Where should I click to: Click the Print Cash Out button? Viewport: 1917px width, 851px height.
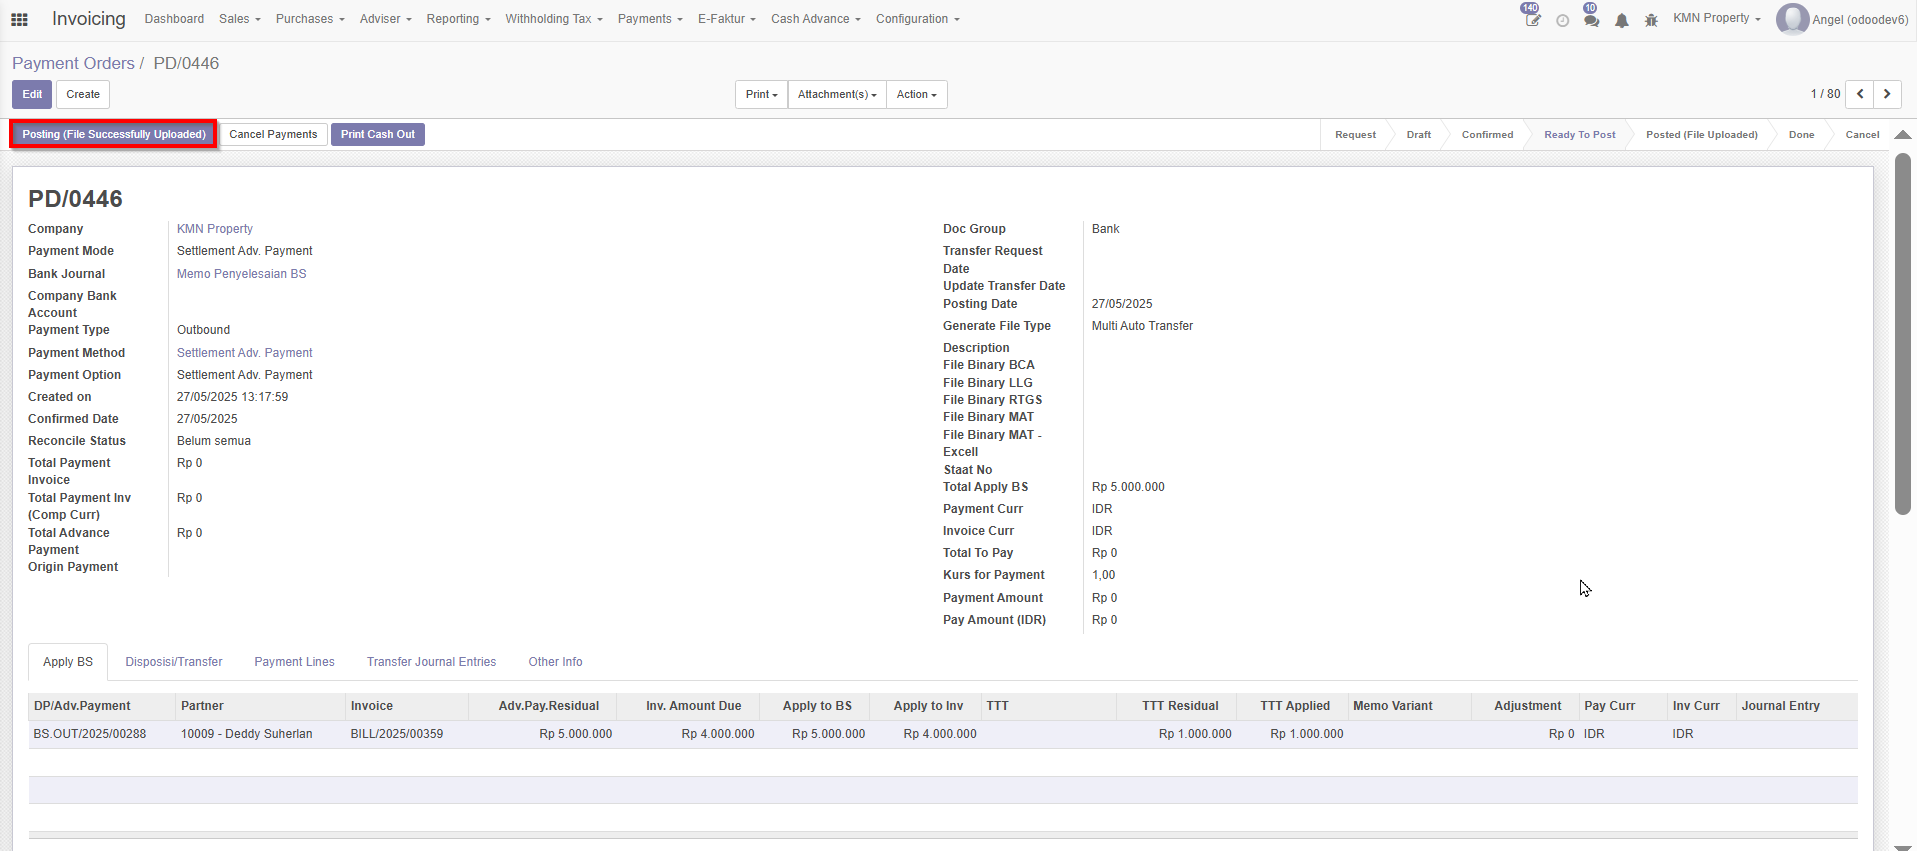[377, 134]
